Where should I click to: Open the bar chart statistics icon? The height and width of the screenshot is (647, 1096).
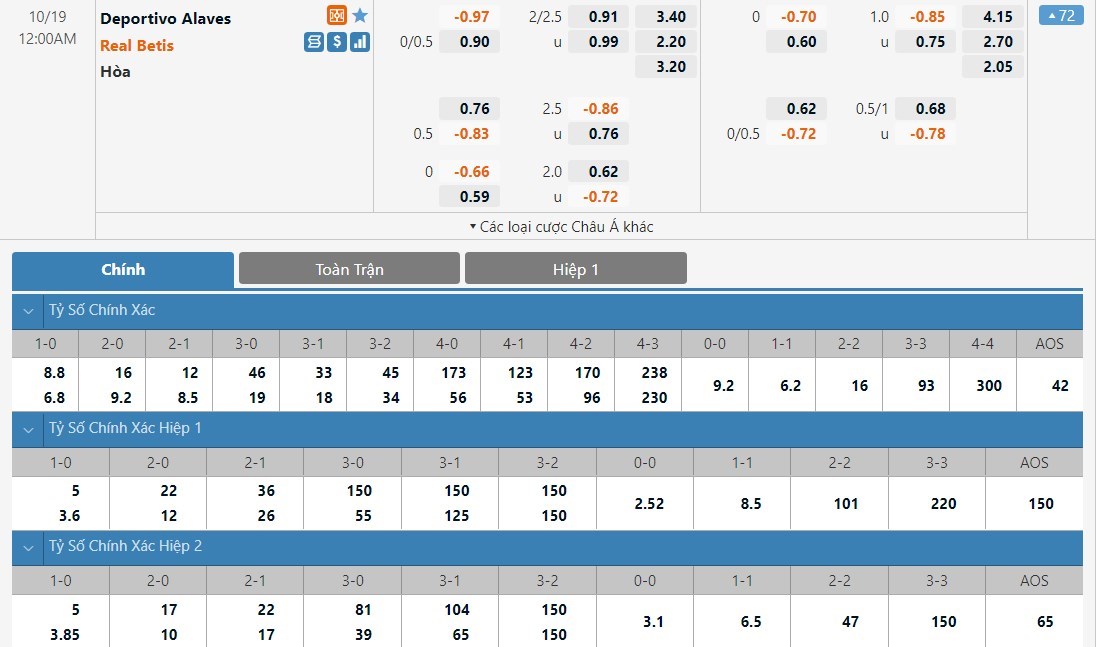(360, 42)
